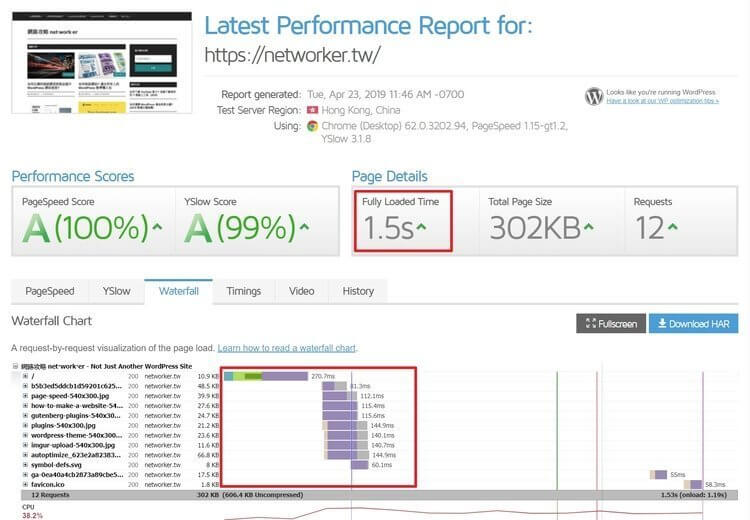Expand the page-speed-540x300.jpg request row
Screen dimensions: 750x520
click(x=25, y=396)
